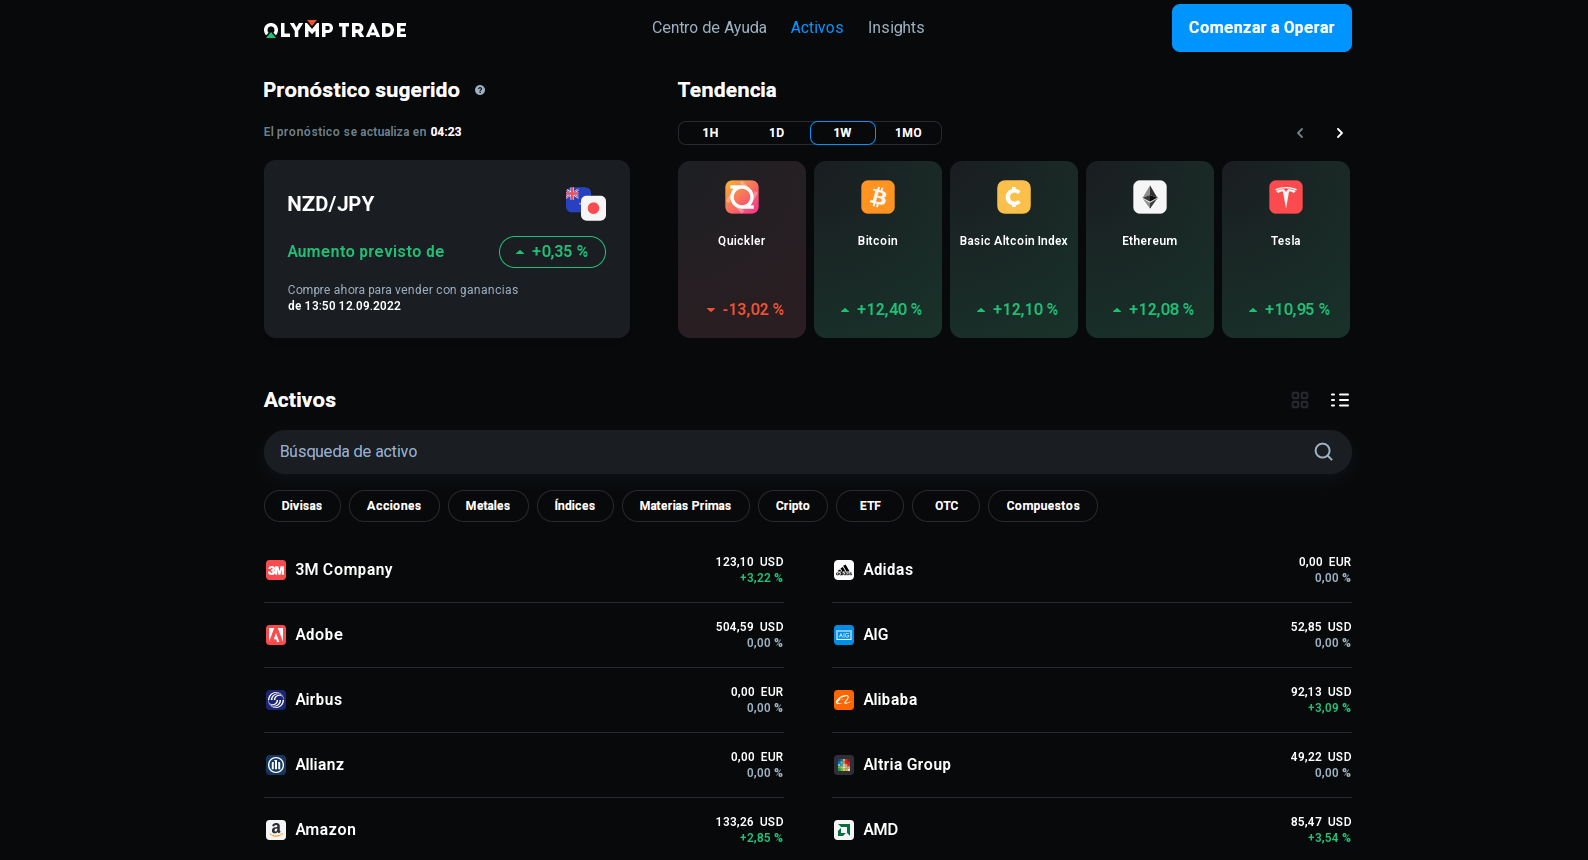Image resolution: width=1588 pixels, height=860 pixels.
Task: Filter assets by Compuestos
Action: point(1043,506)
